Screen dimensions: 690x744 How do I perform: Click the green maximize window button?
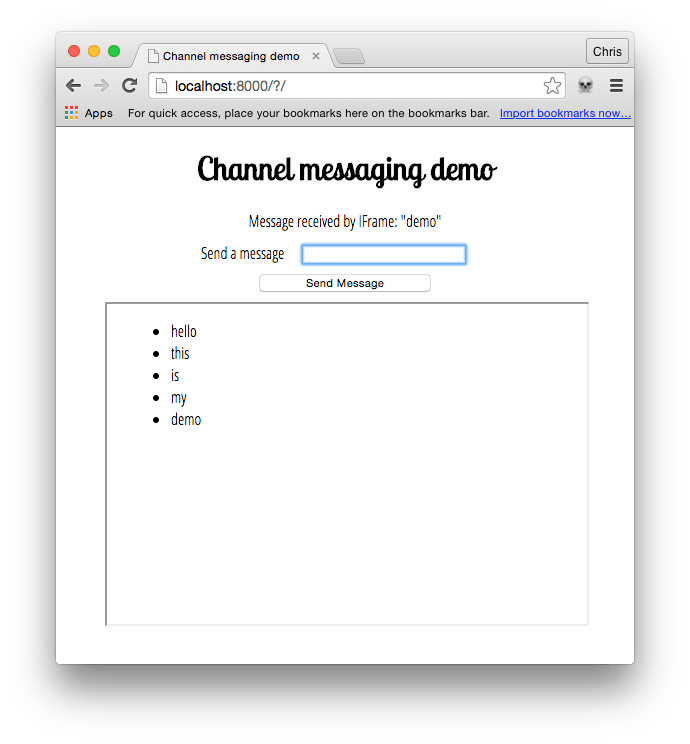(114, 51)
